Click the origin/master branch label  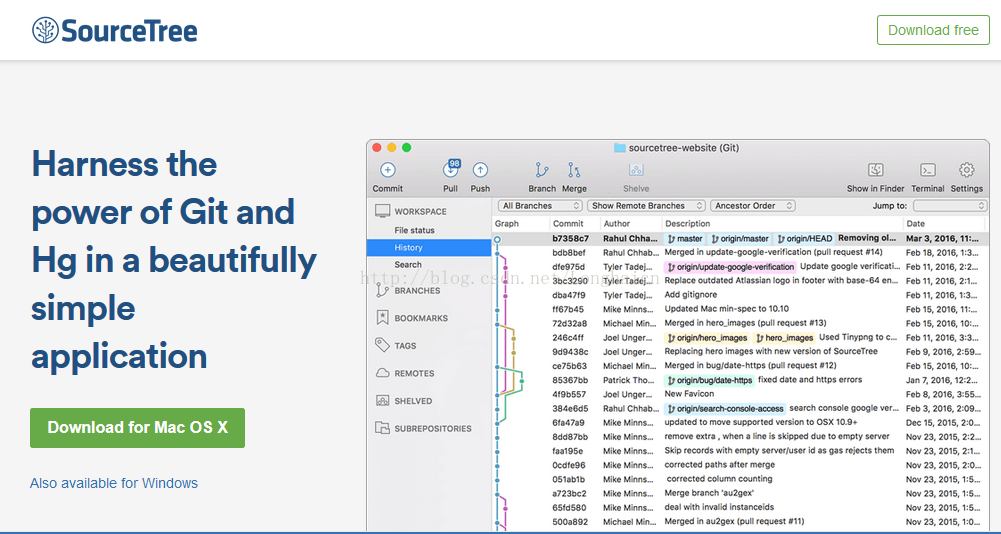pos(740,238)
